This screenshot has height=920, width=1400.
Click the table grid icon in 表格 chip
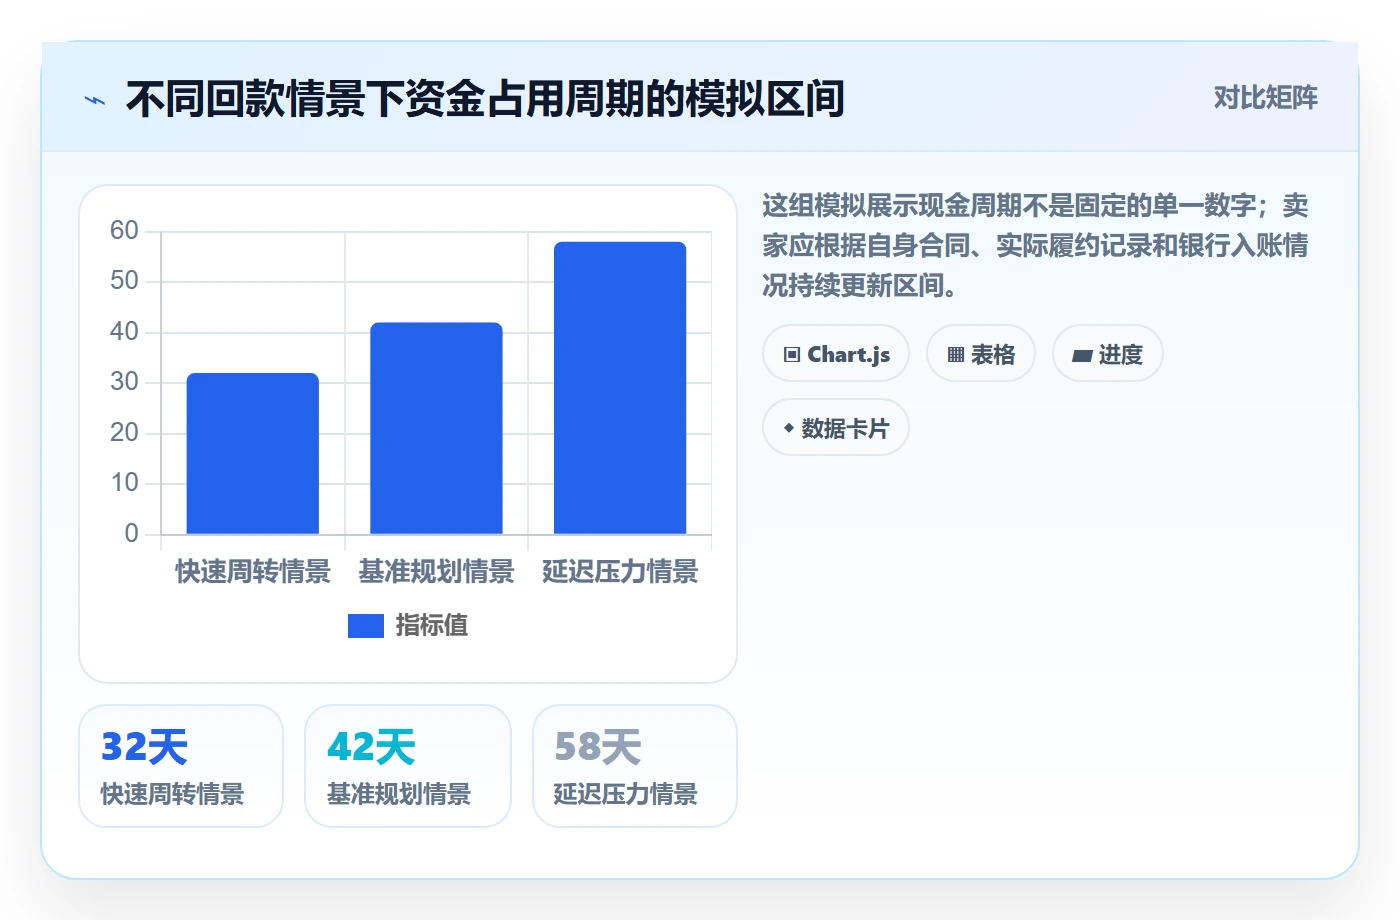(956, 355)
